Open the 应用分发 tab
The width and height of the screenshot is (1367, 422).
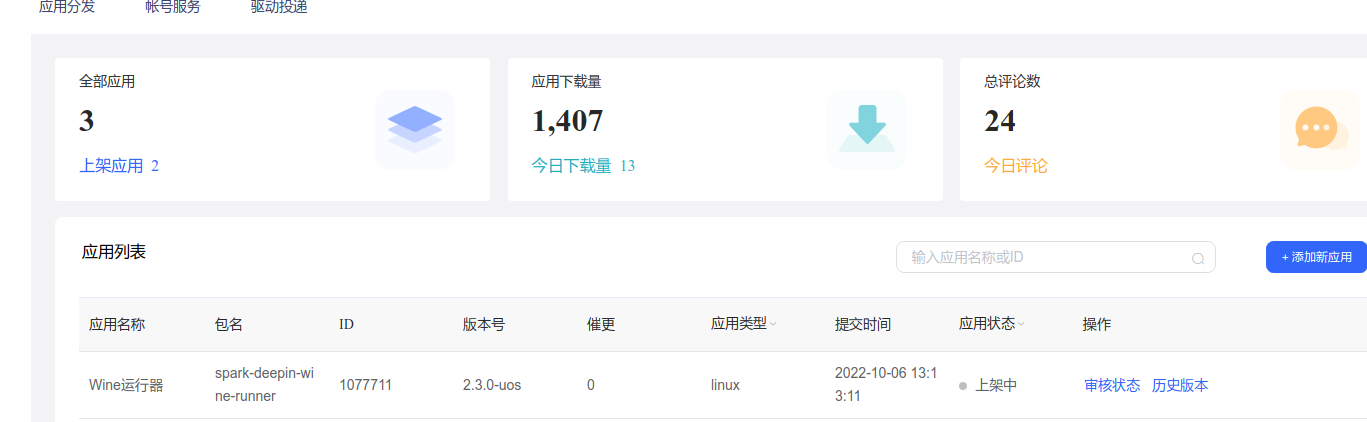(67, 7)
